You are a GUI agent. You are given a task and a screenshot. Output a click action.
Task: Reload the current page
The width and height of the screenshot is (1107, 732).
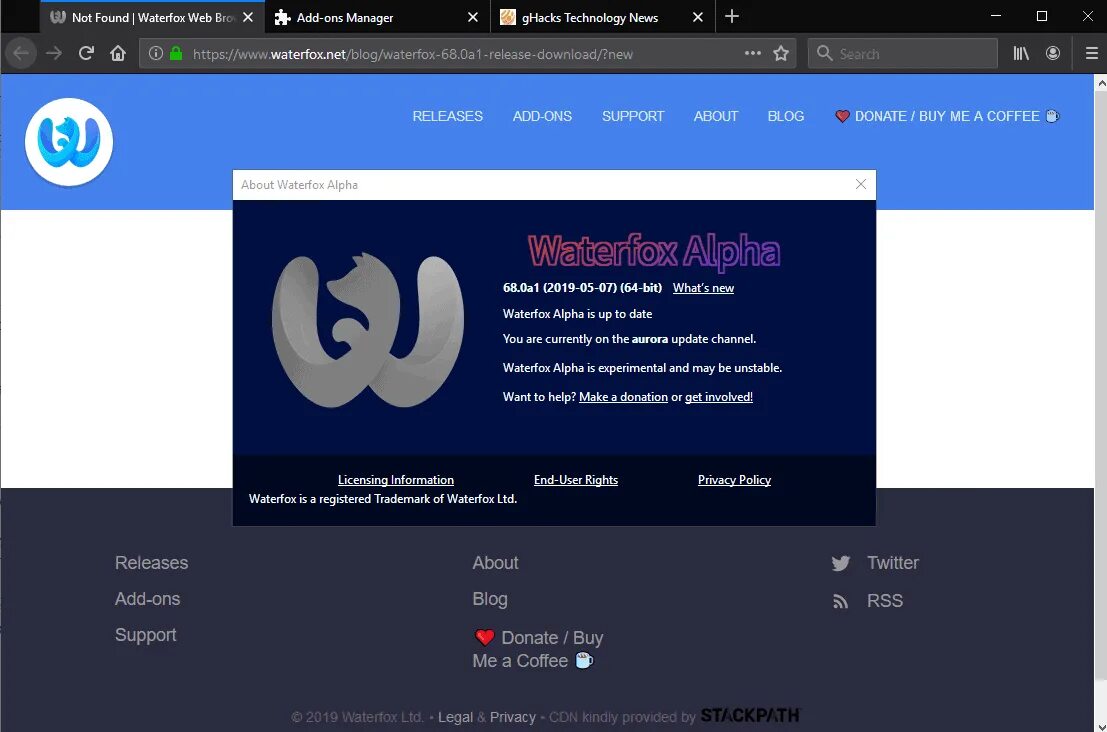(86, 54)
